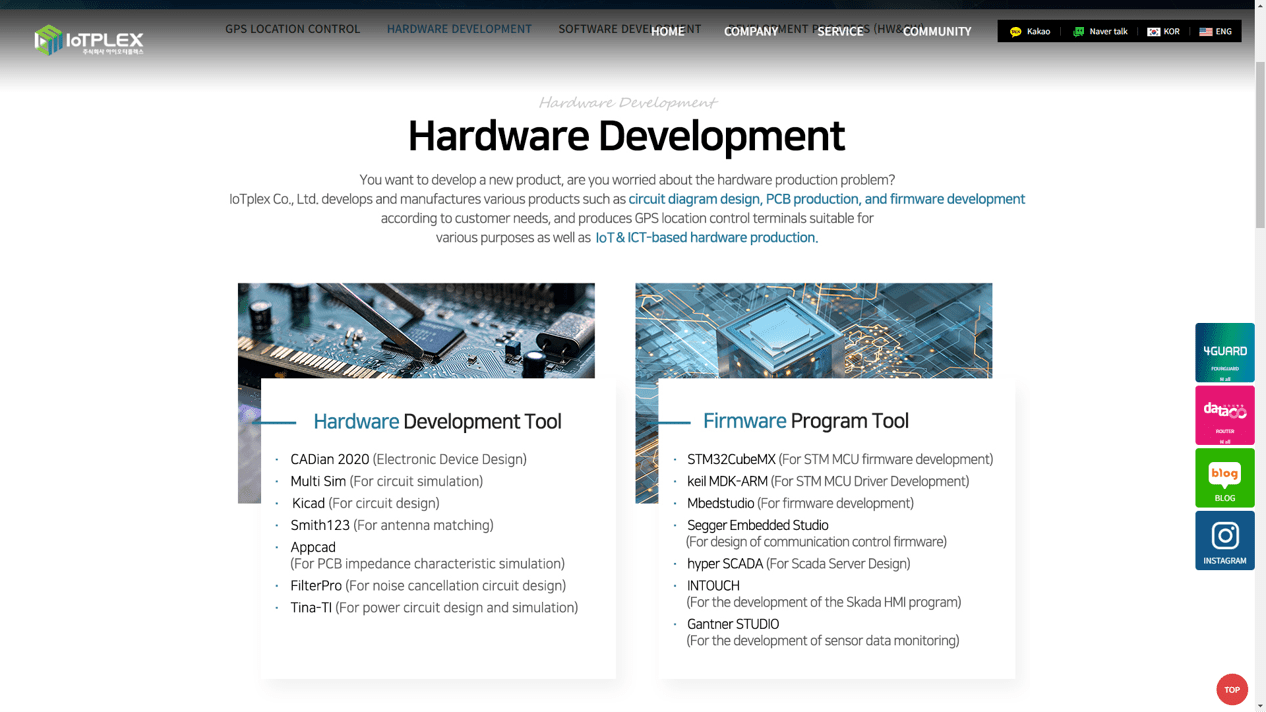Click the processor chip image thumbnail
Viewport: 1266px width, 712px height.
(x=814, y=330)
